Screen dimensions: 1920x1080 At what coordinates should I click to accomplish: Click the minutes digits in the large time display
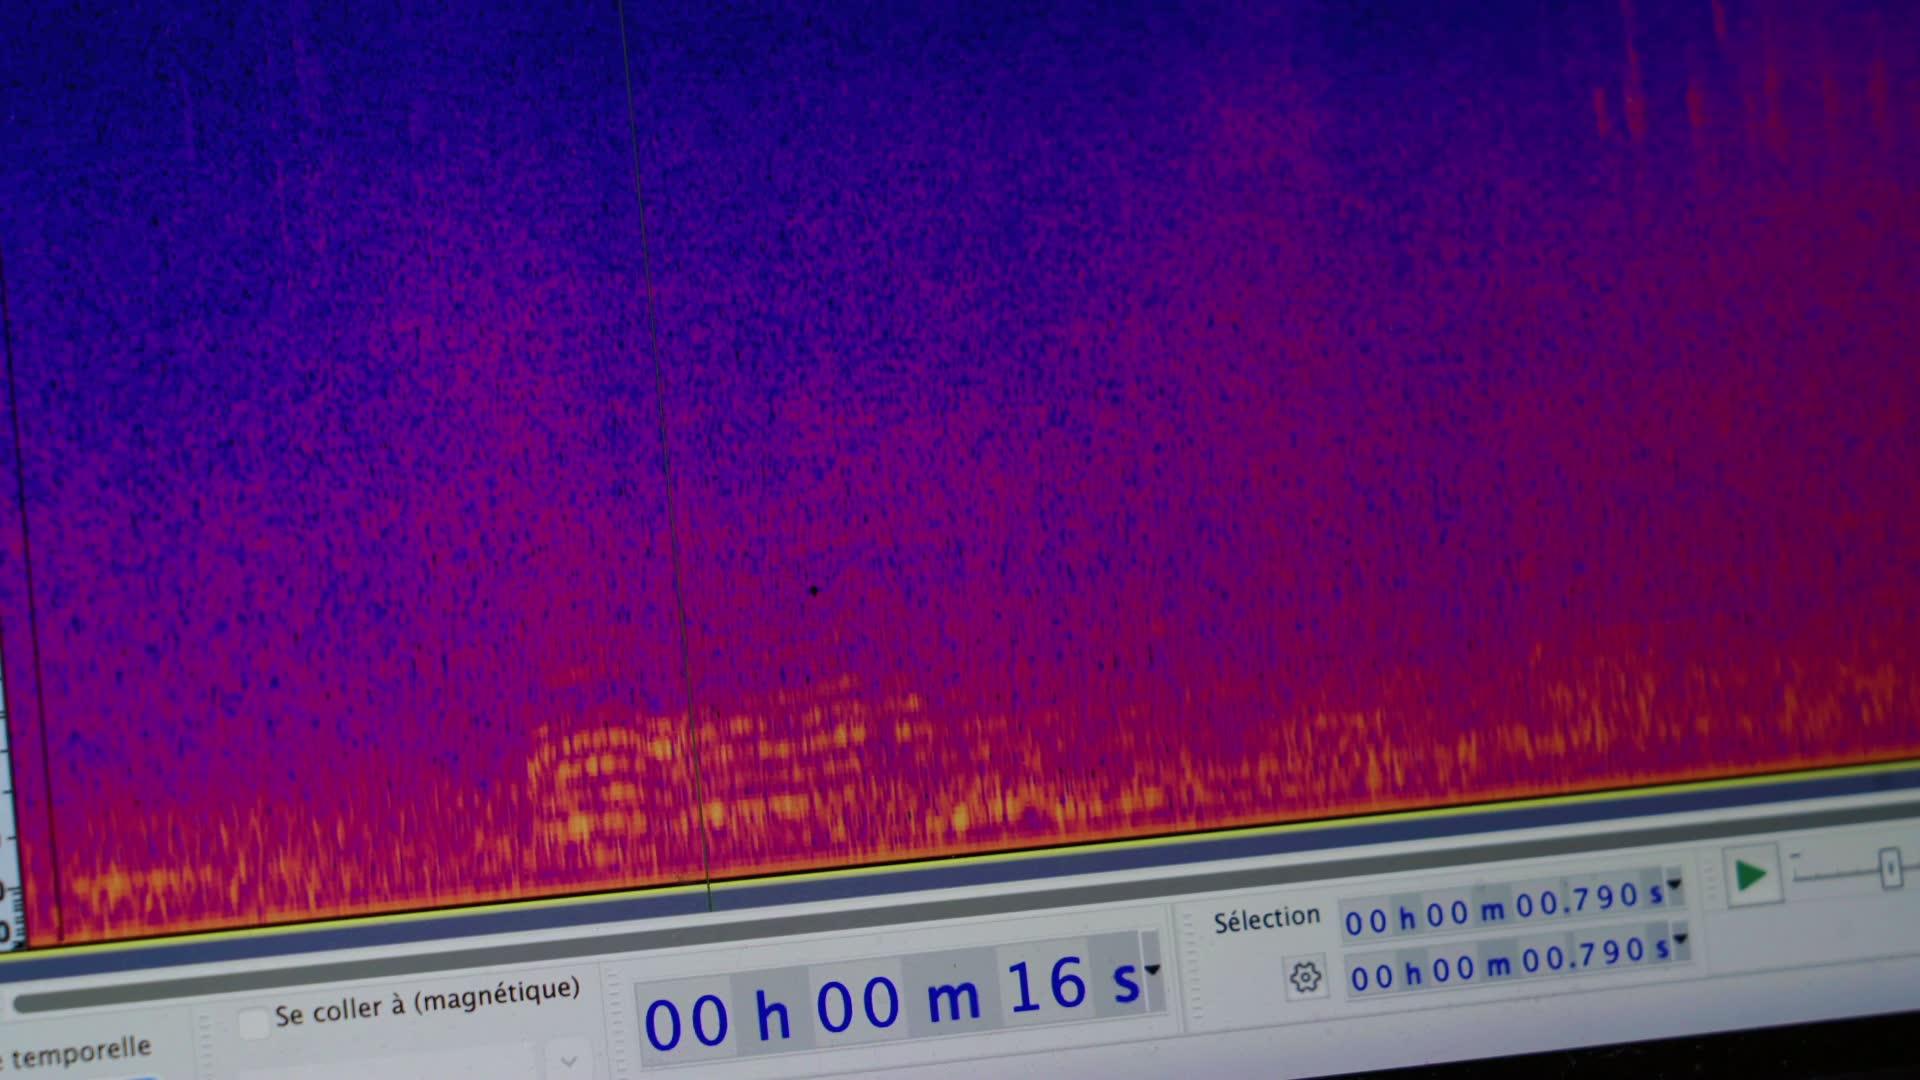coord(857,1005)
